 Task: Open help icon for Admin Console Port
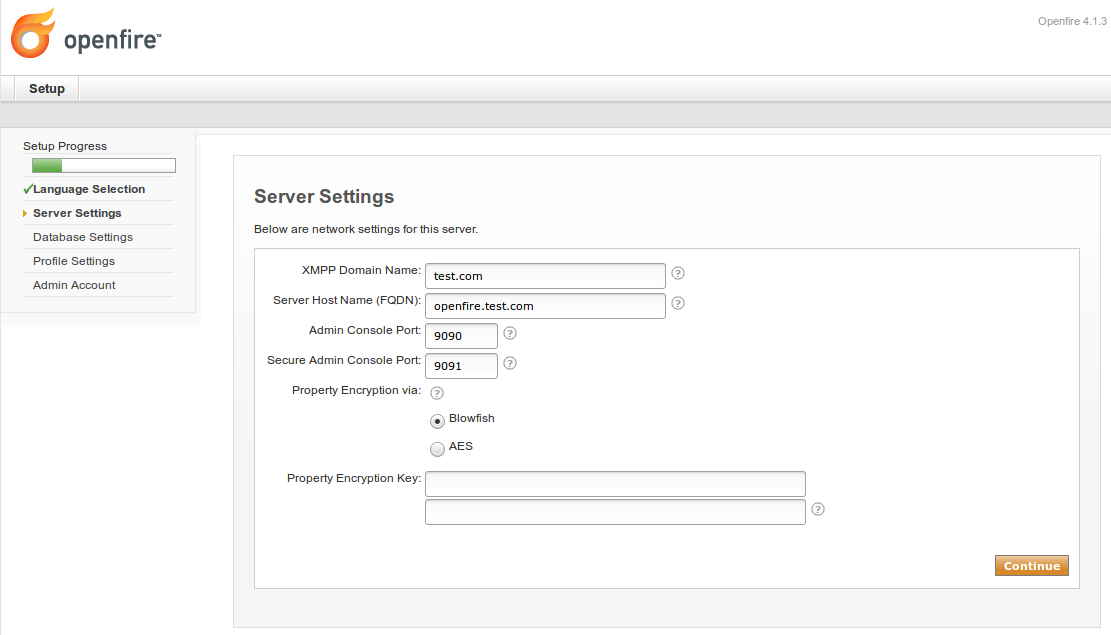pyautogui.click(x=509, y=333)
